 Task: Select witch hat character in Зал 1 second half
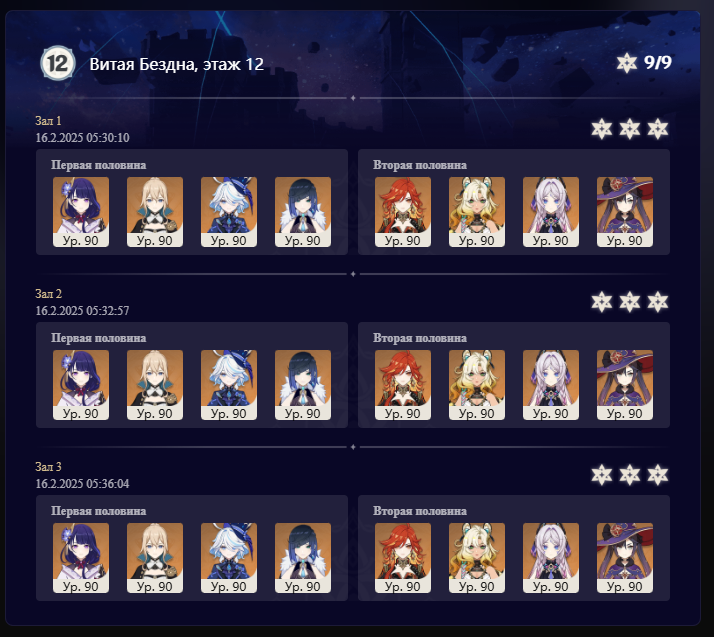pos(625,212)
